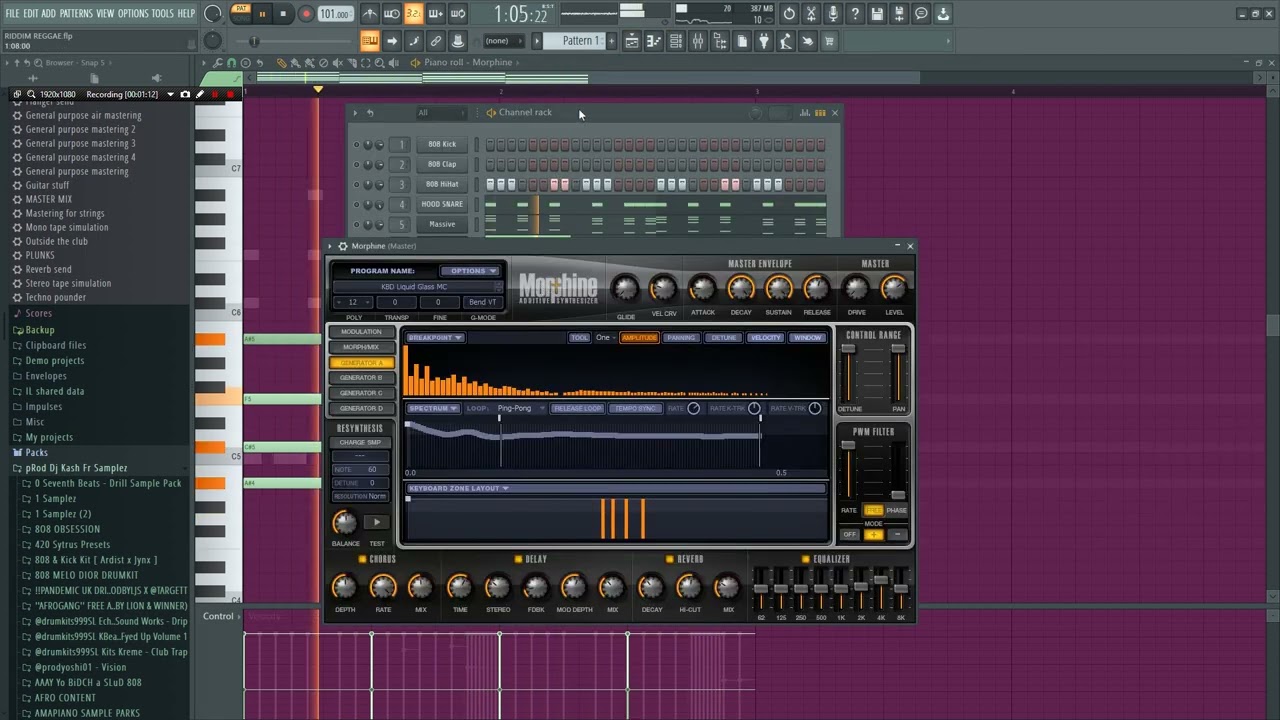This screenshot has height=720, width=1280.
Task: Select the MORPH/MIX tab in Morphine
Action: click(361, 347)
